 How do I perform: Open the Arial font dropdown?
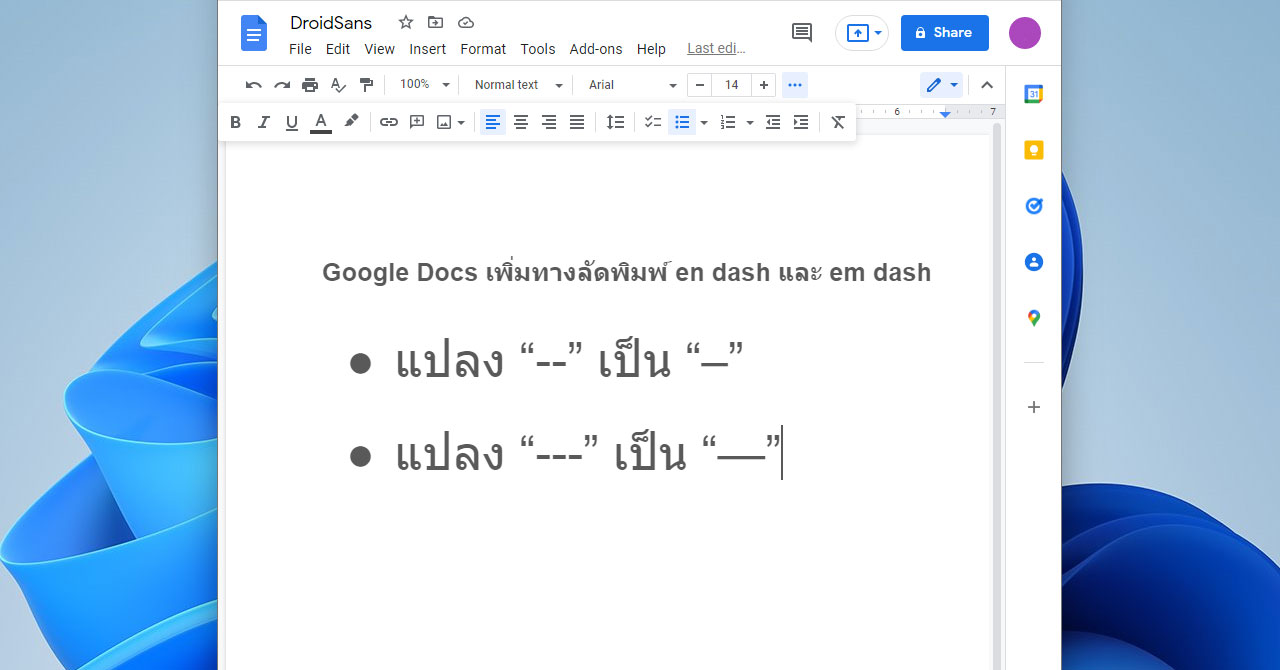[x=632, y=85]
